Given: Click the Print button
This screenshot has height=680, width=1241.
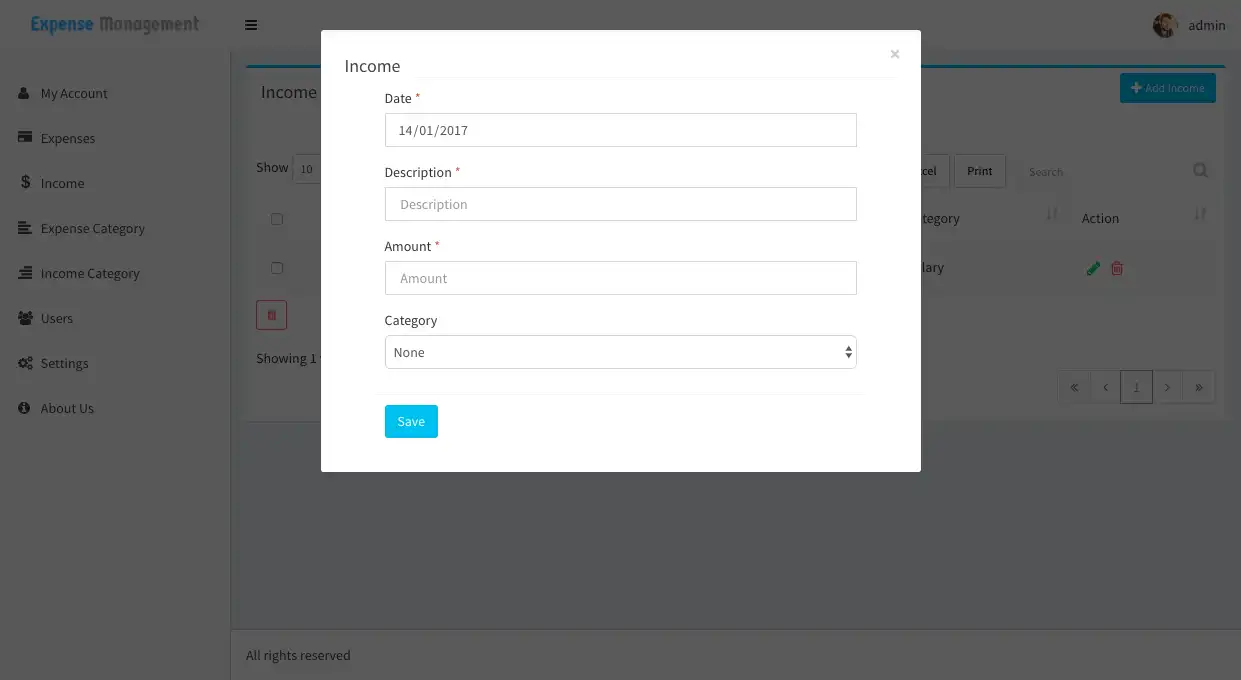Looking at the screenshot, I should 979,171.
